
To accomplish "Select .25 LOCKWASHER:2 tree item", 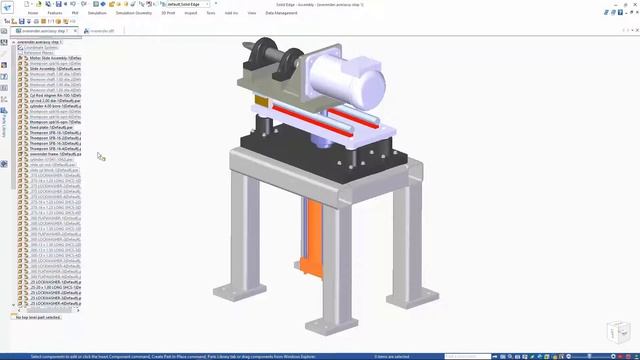I will click(55, 293).
